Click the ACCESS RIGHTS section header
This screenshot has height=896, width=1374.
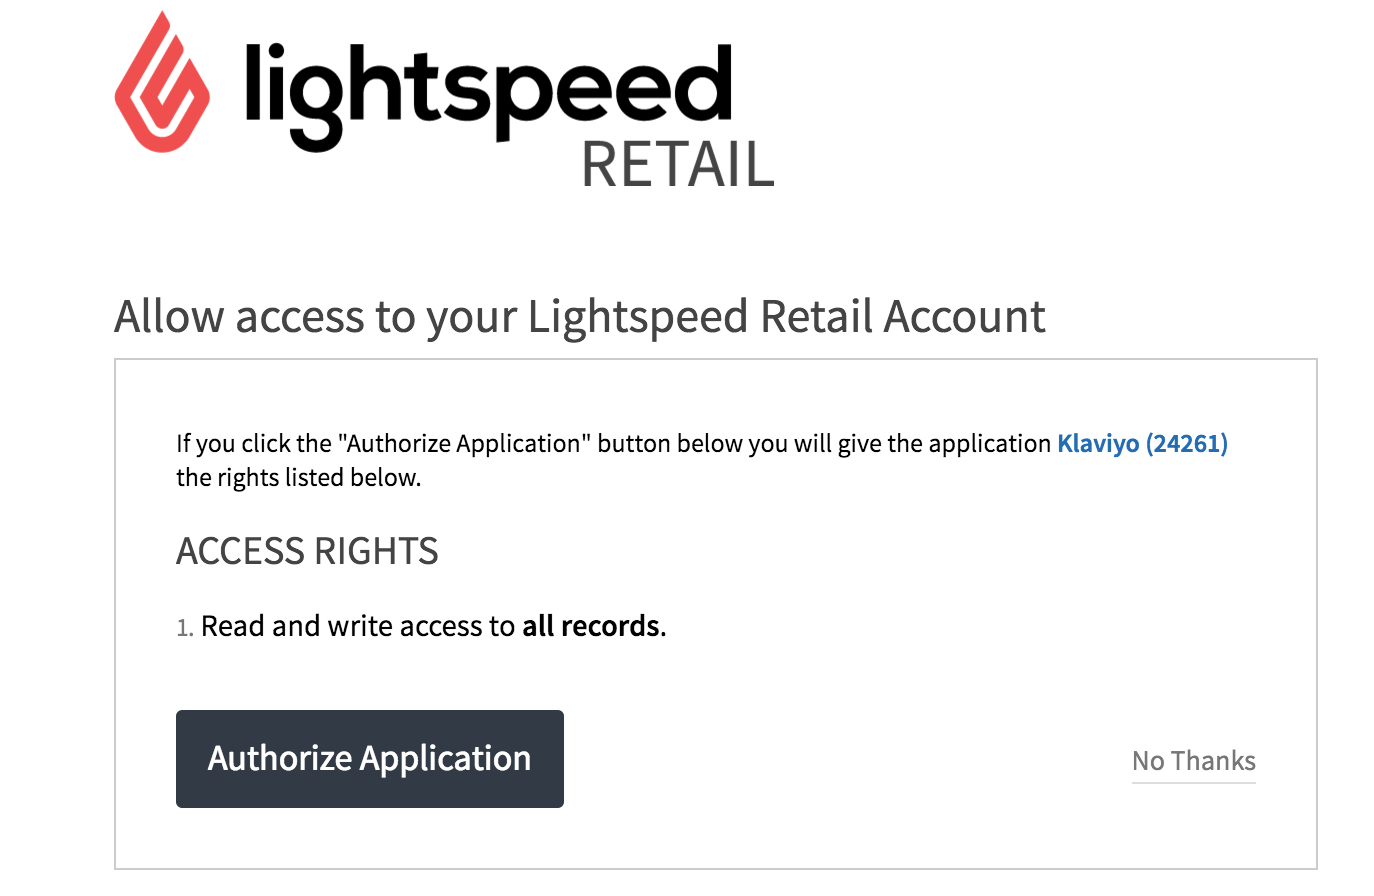(x=306, y=551)
